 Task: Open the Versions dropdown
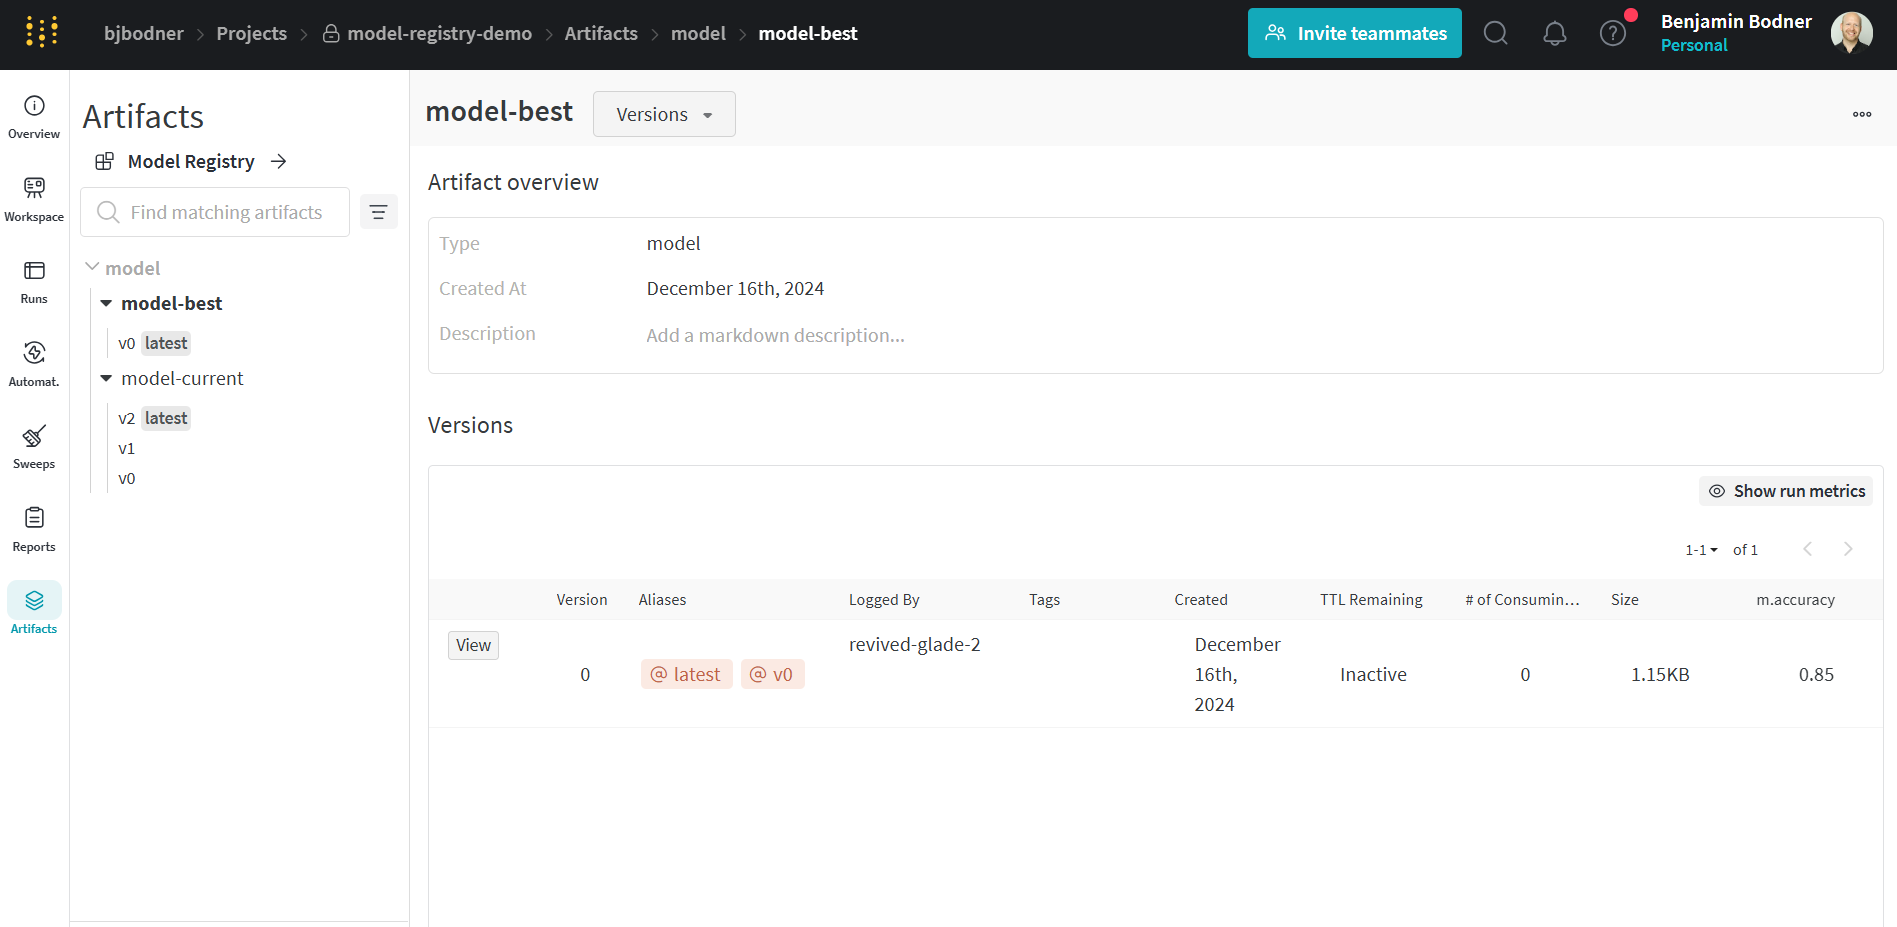[x=664, y=114]
